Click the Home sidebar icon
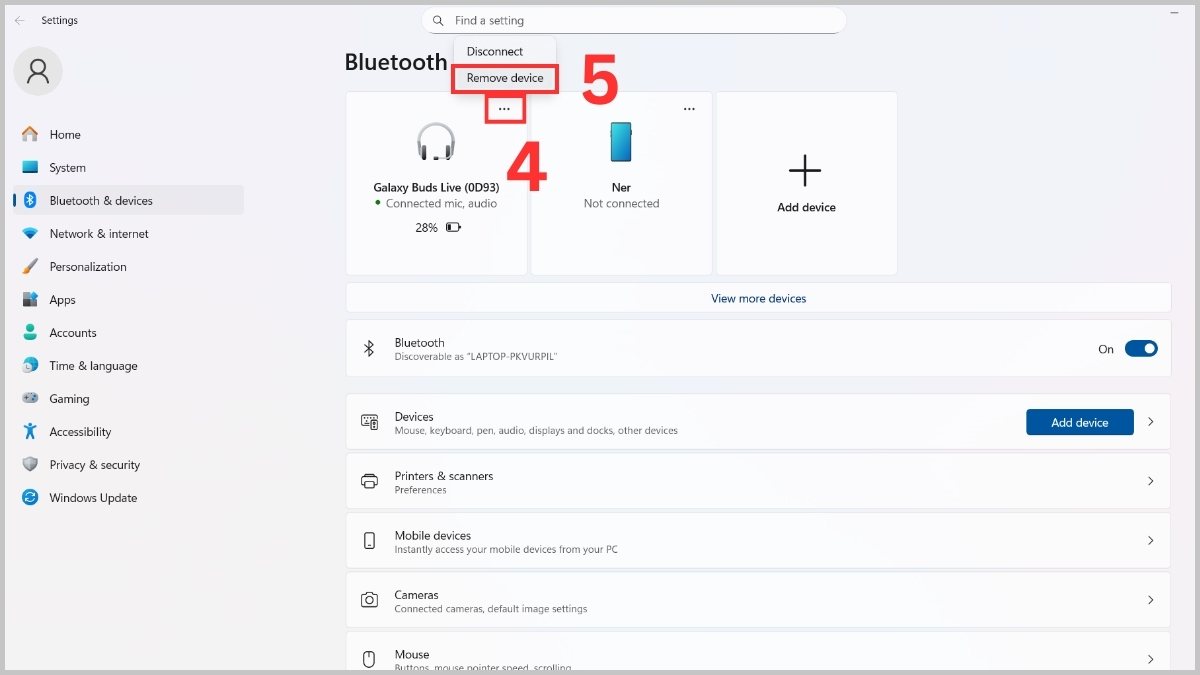 tap(30, 134)
